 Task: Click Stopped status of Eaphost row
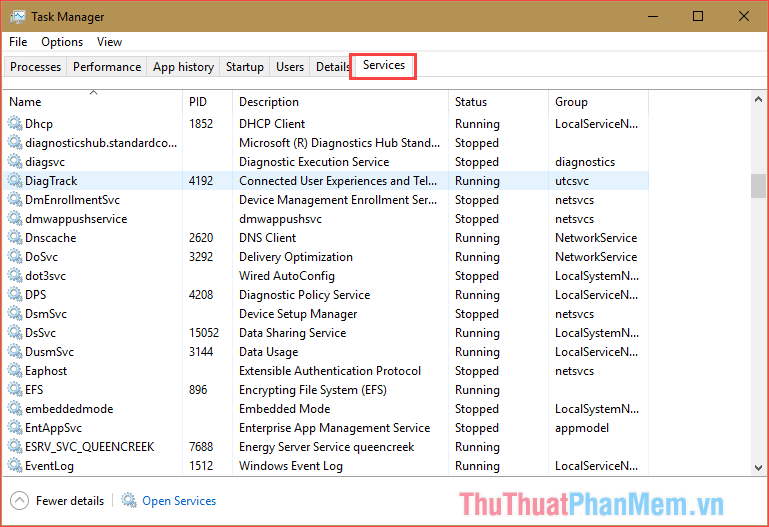(x=477, y=371)
